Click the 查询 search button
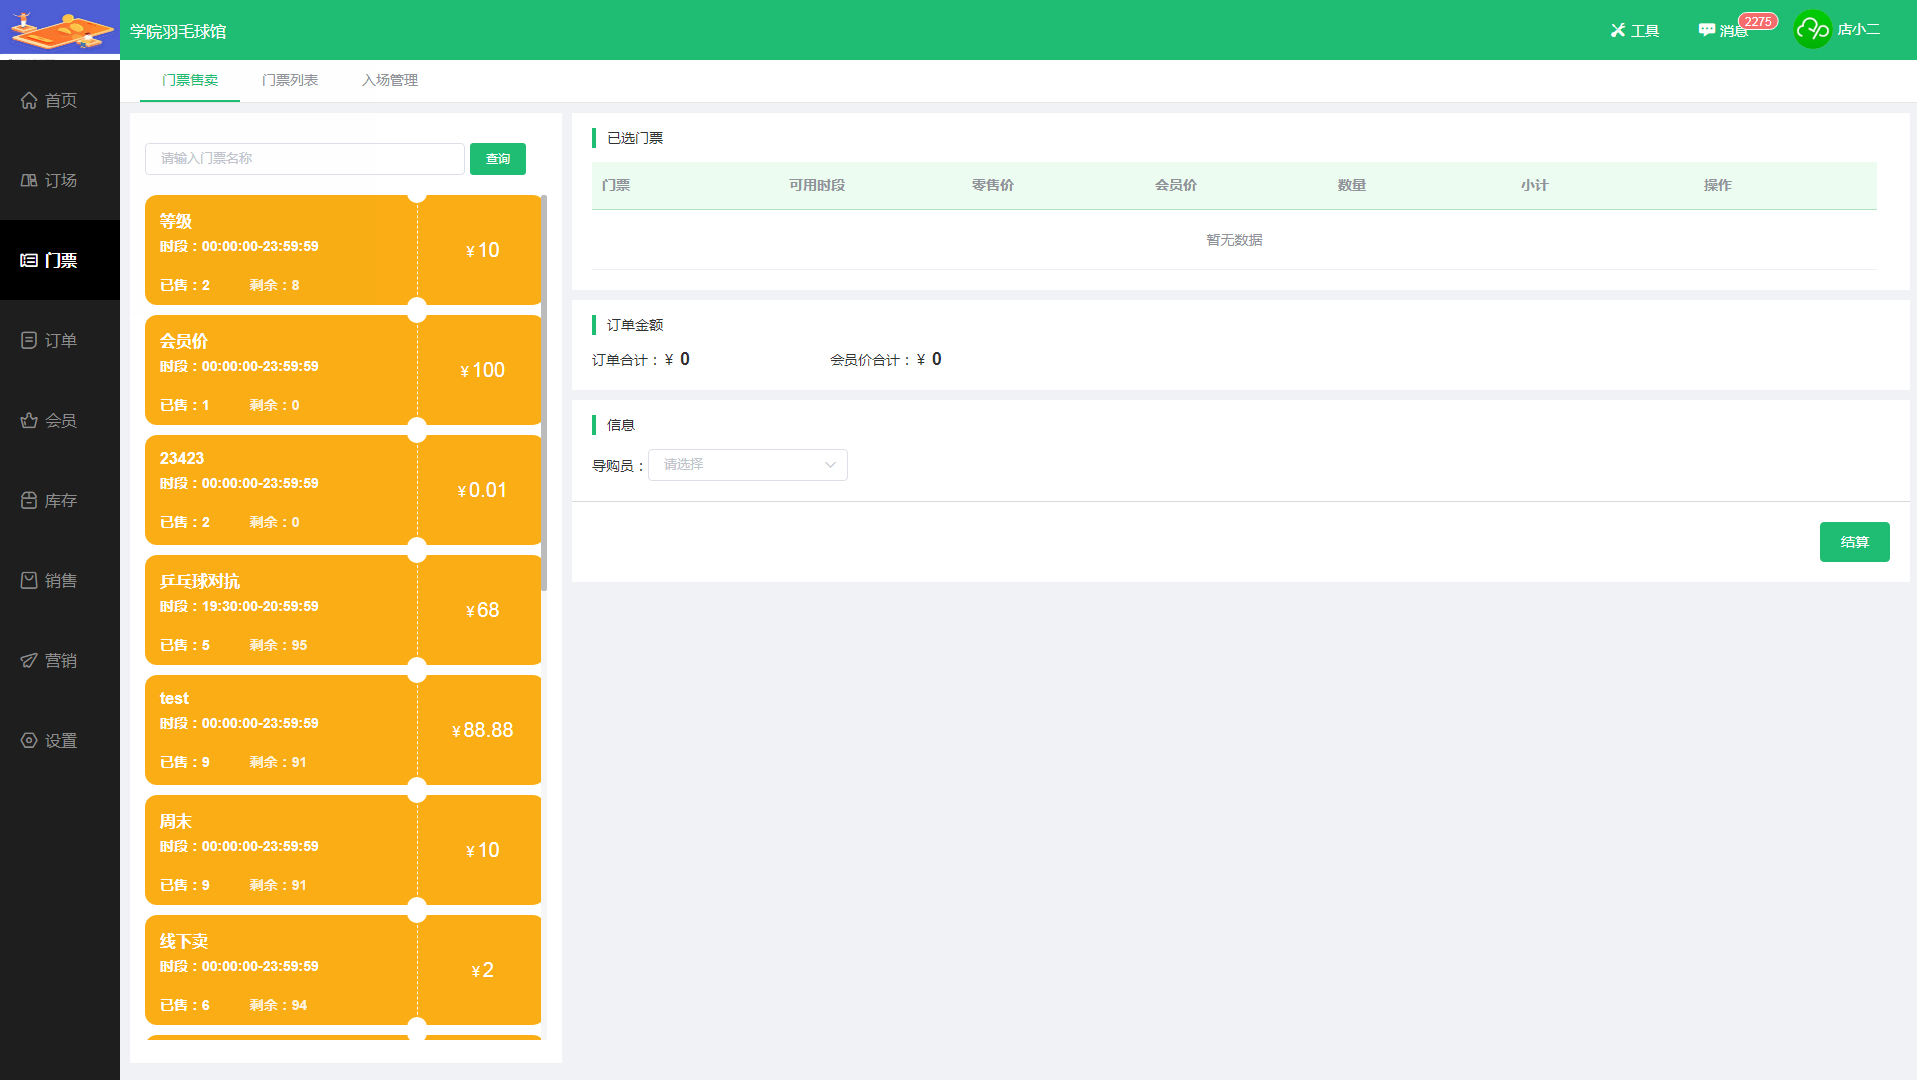The width and height of the screenshot is (1917, 1080). click(x=497, y=159)
